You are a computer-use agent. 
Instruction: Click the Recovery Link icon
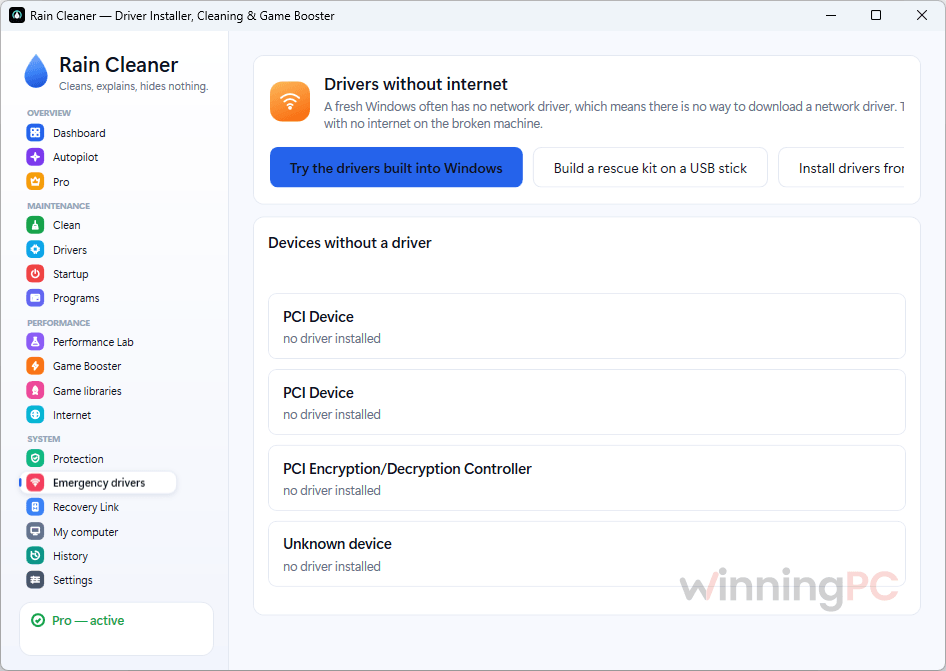pyautogui.click(x=35, y=507)
